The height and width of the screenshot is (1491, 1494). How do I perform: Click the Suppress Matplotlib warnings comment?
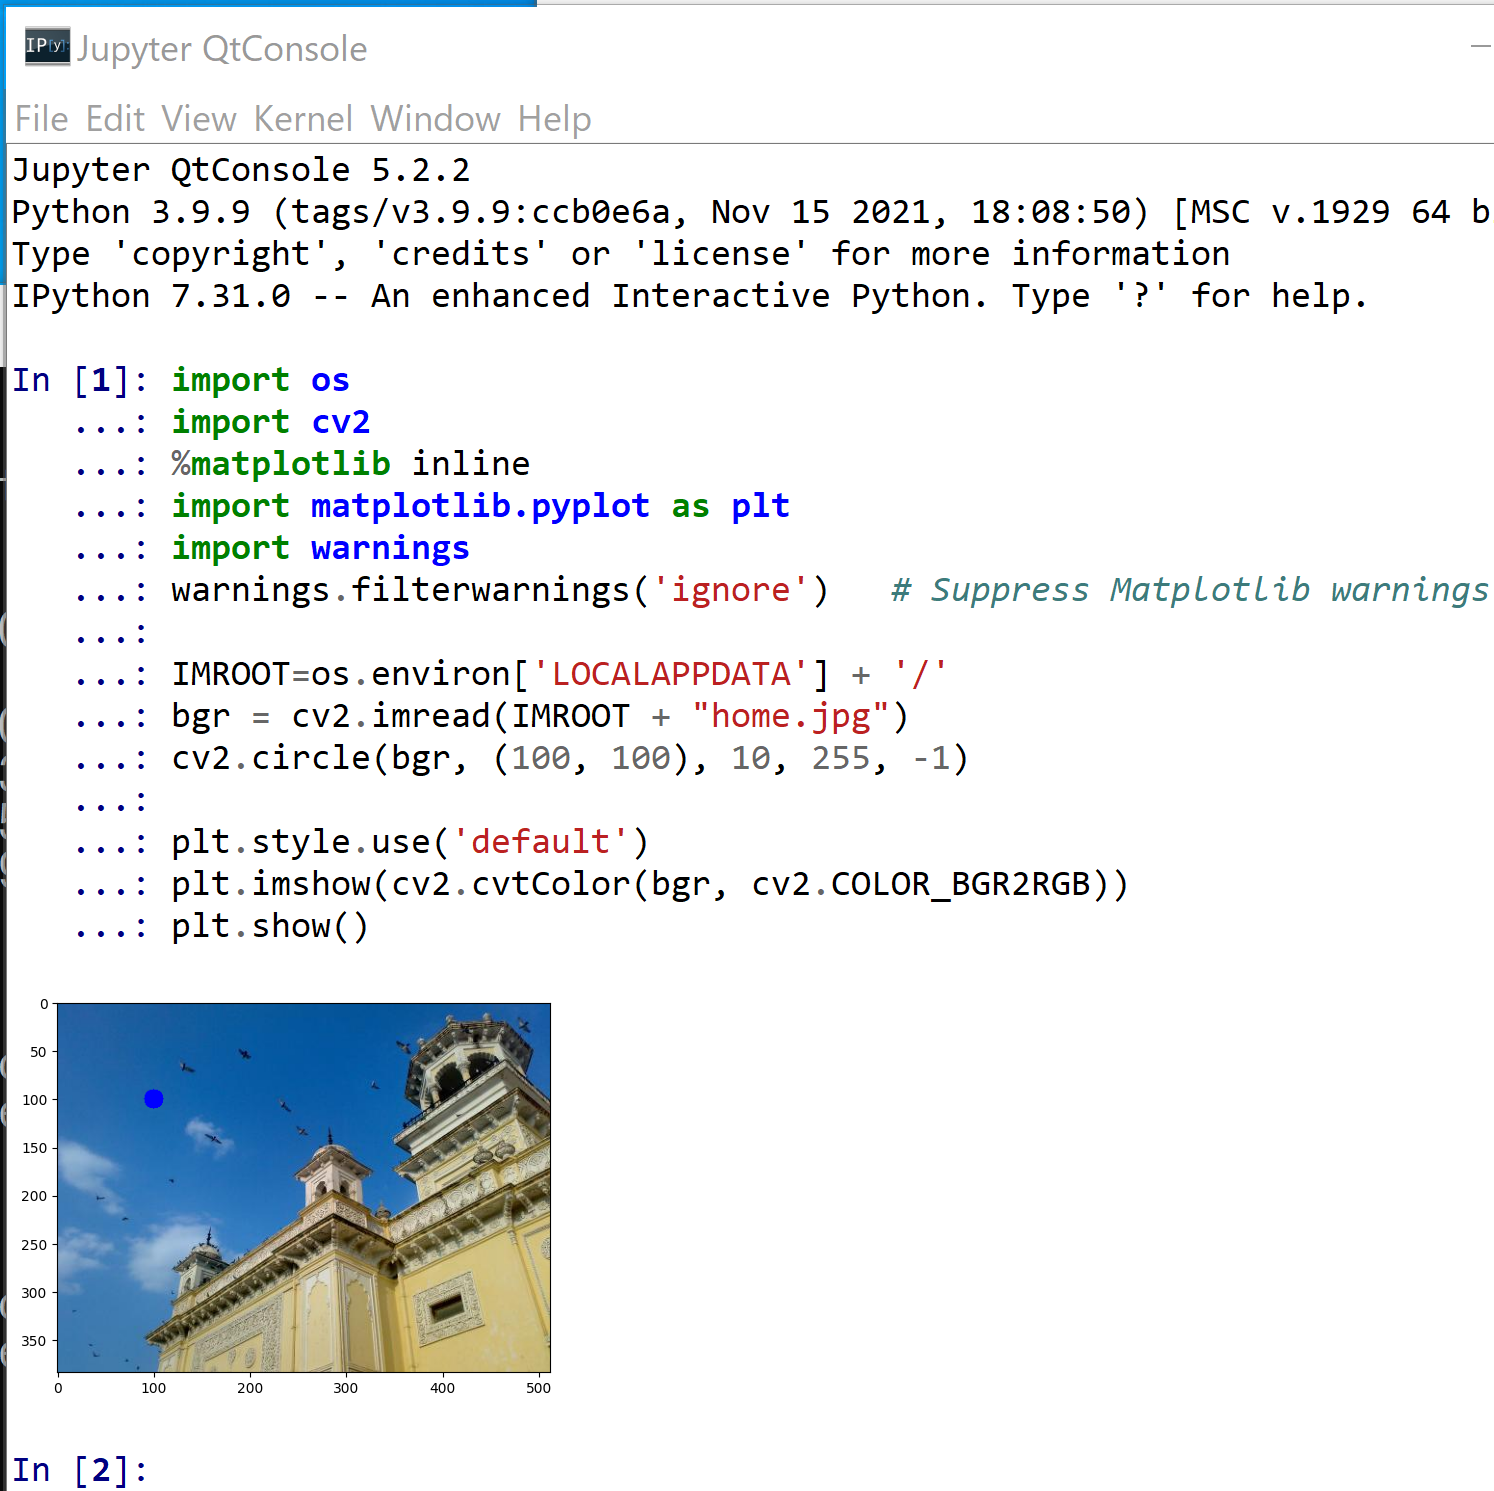[1190, 590]
